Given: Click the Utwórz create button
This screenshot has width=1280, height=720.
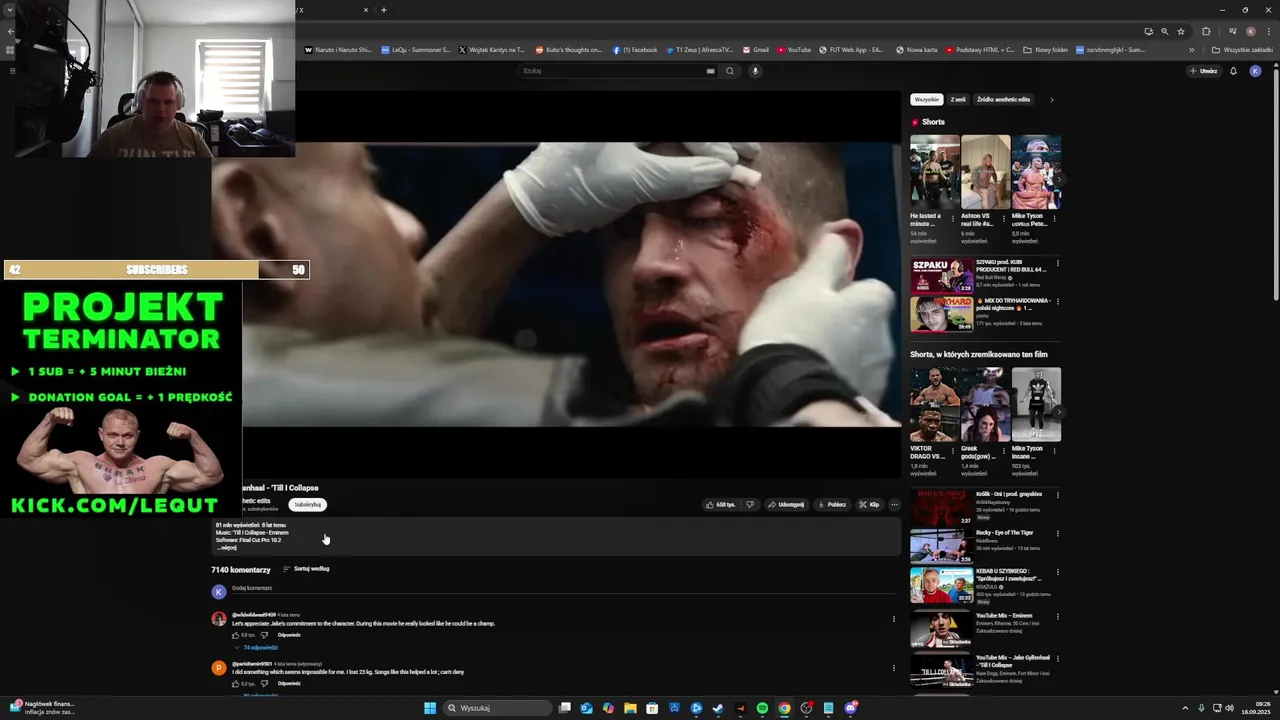Looking at the screenshot, I should (1203, 71).
